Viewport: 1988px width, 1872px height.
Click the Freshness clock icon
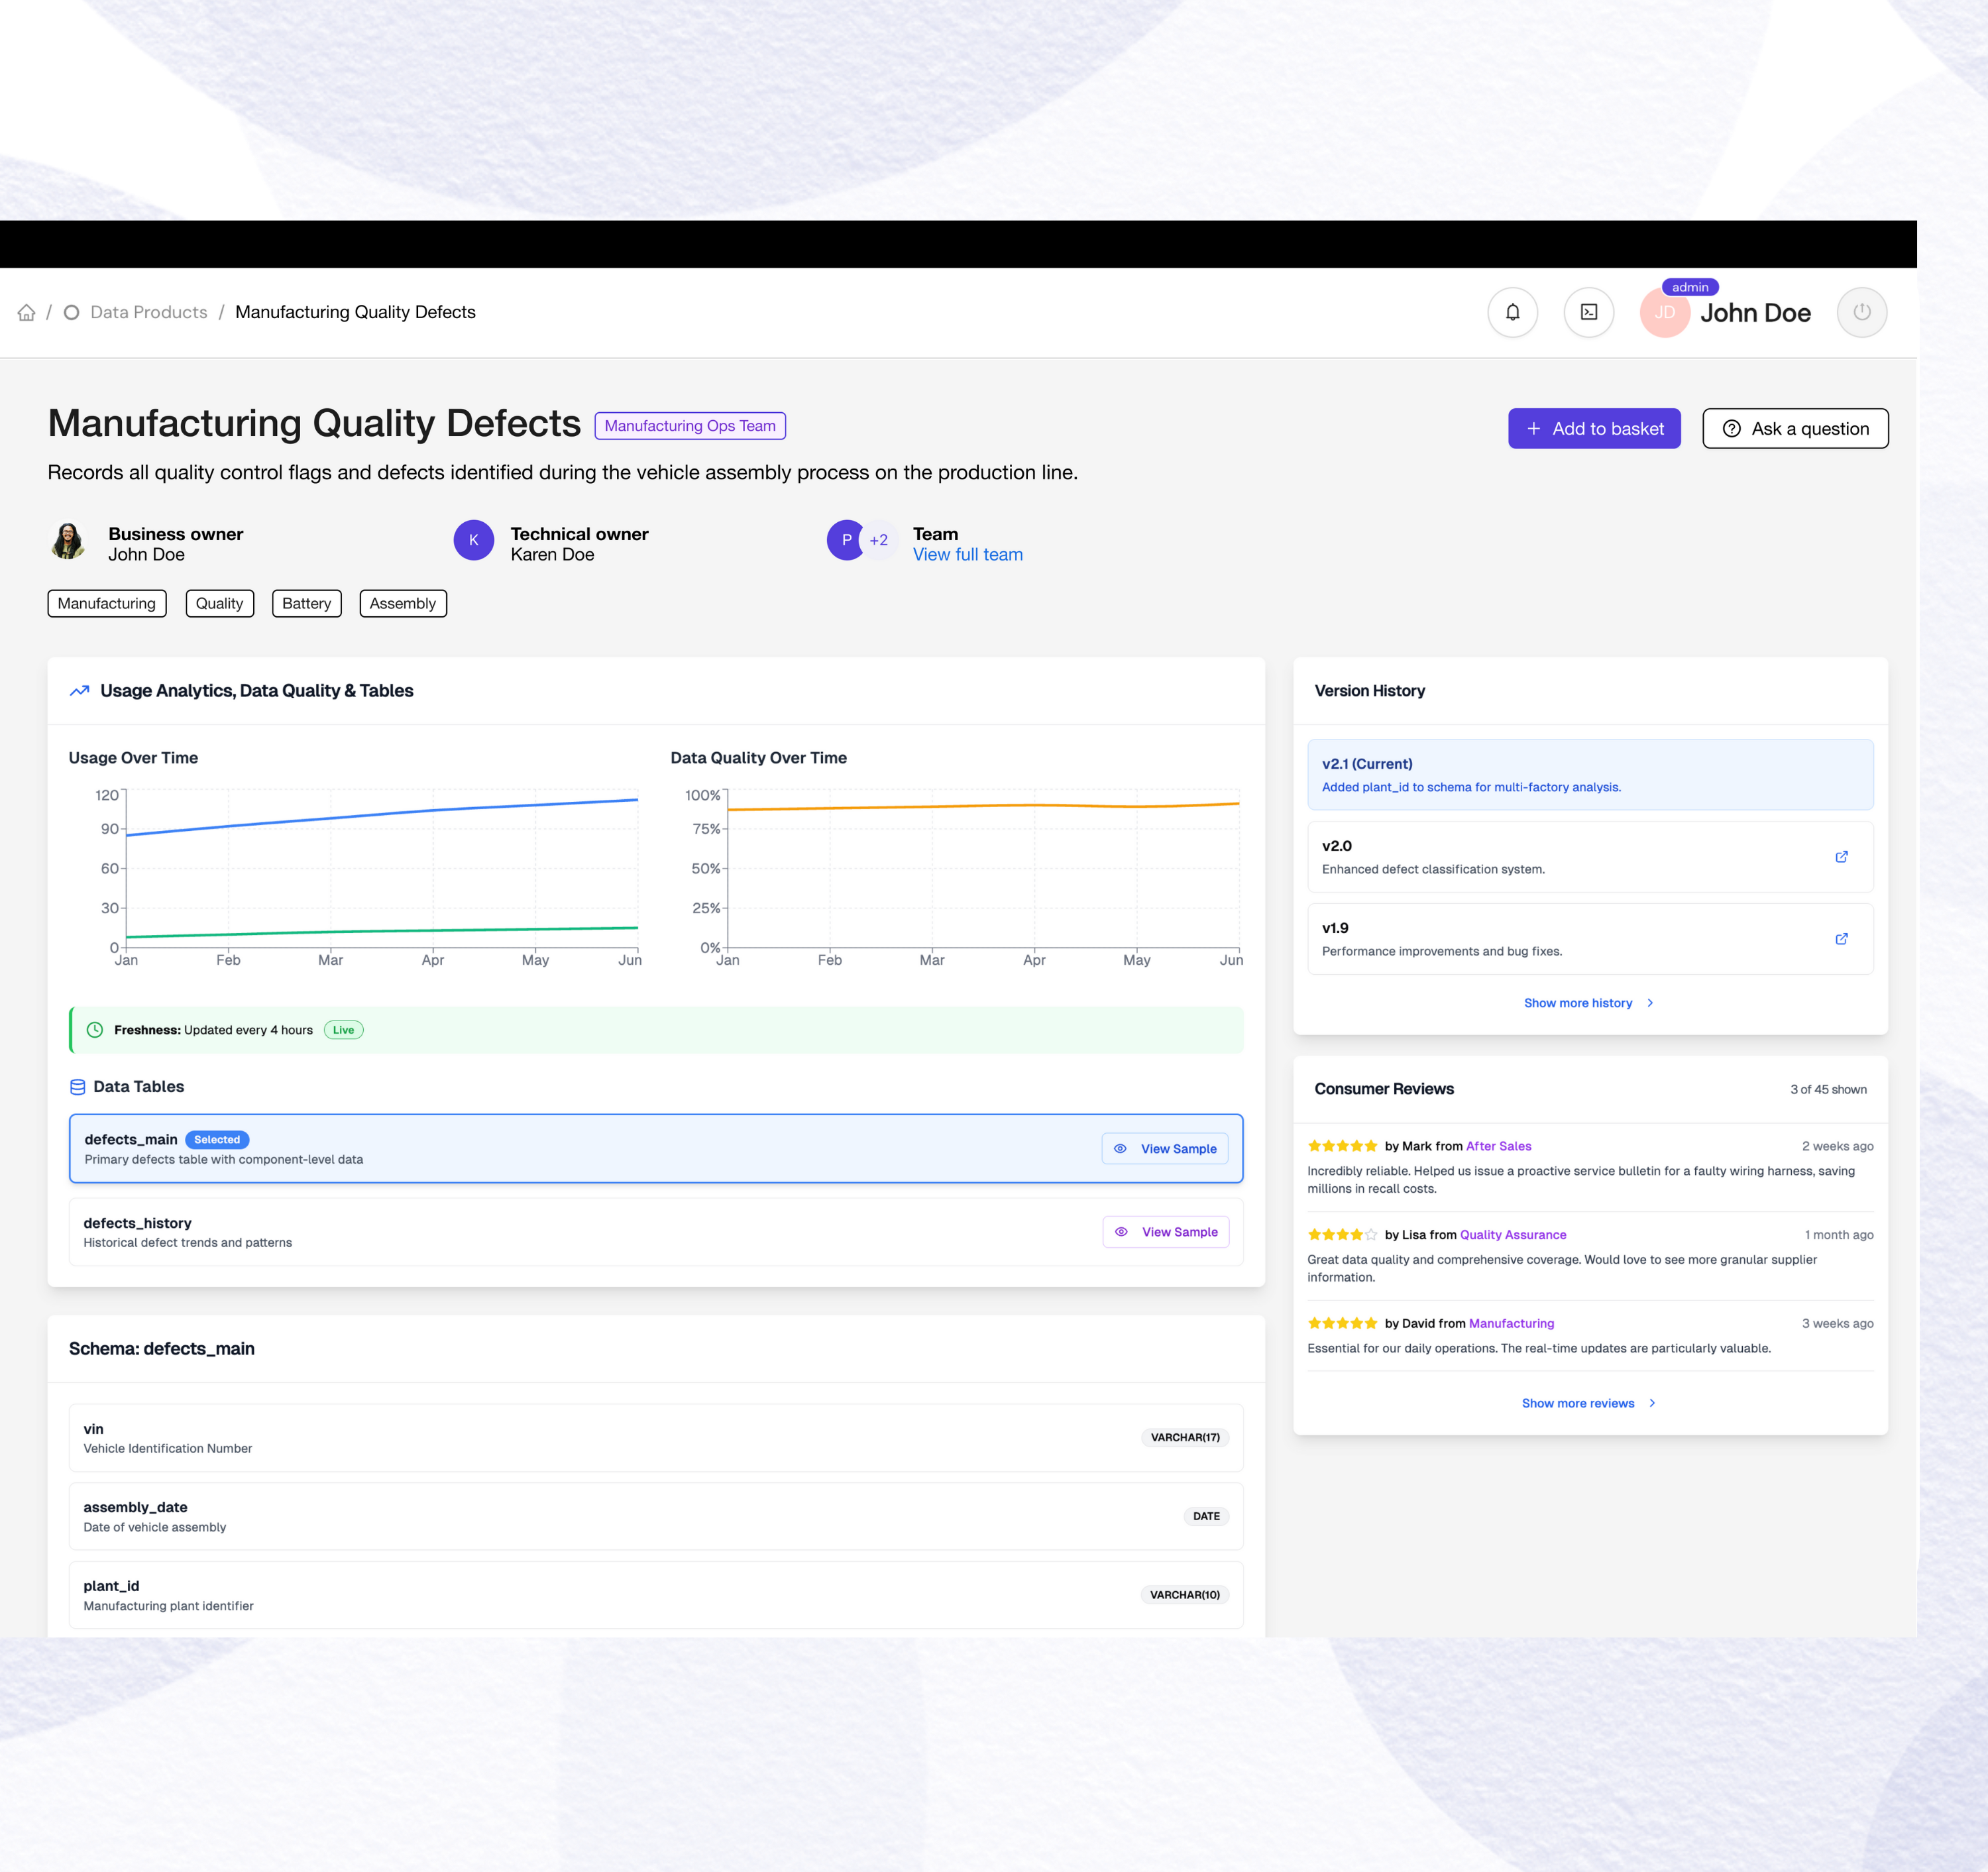click(x=95, y=1030)
